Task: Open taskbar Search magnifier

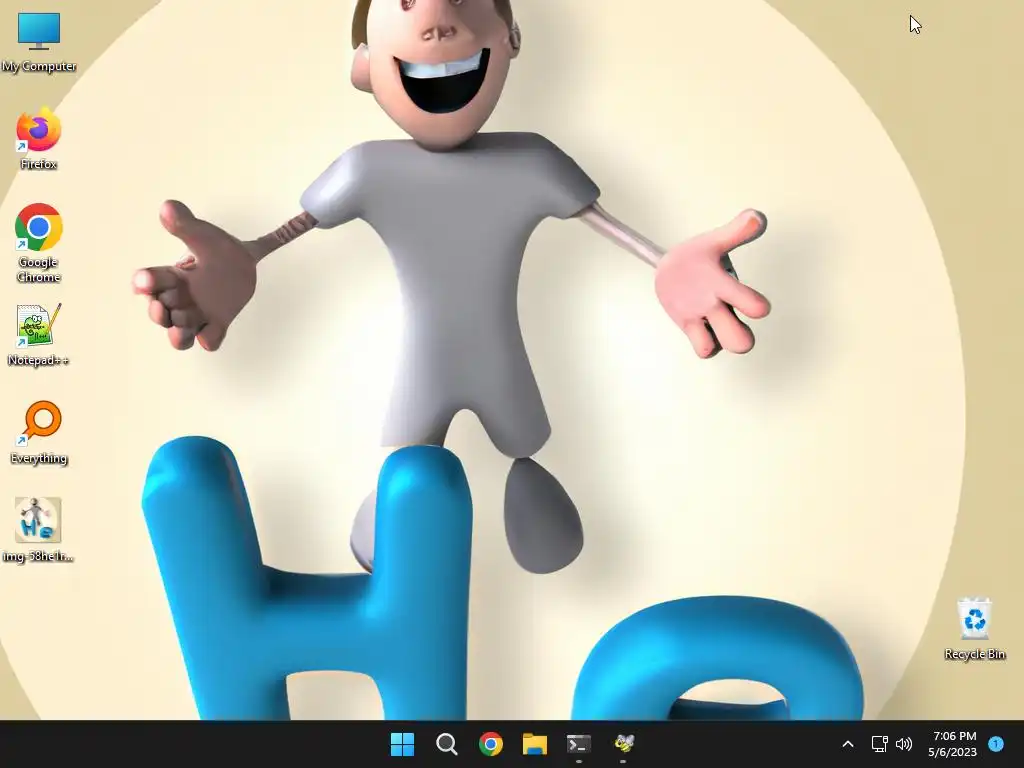Action: pos(447,744)
